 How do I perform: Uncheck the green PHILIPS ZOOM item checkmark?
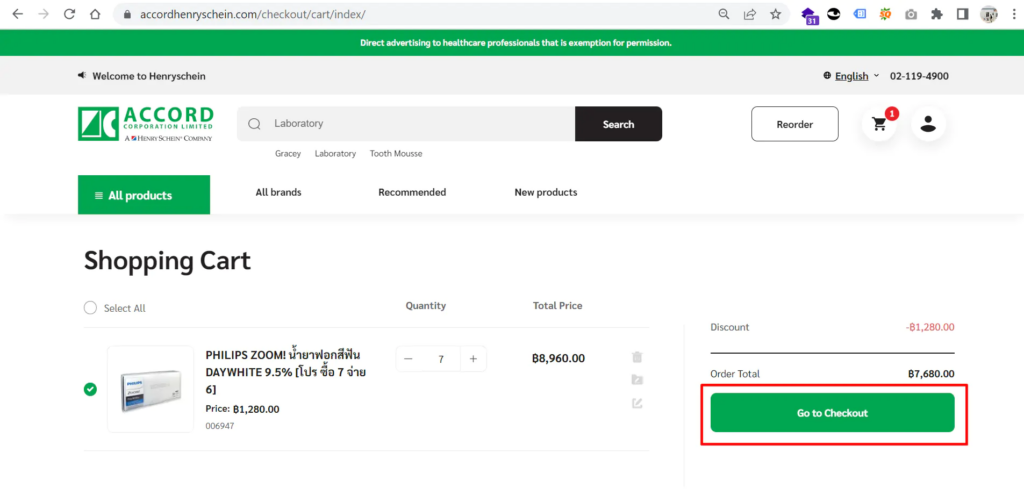click(91, 389)
